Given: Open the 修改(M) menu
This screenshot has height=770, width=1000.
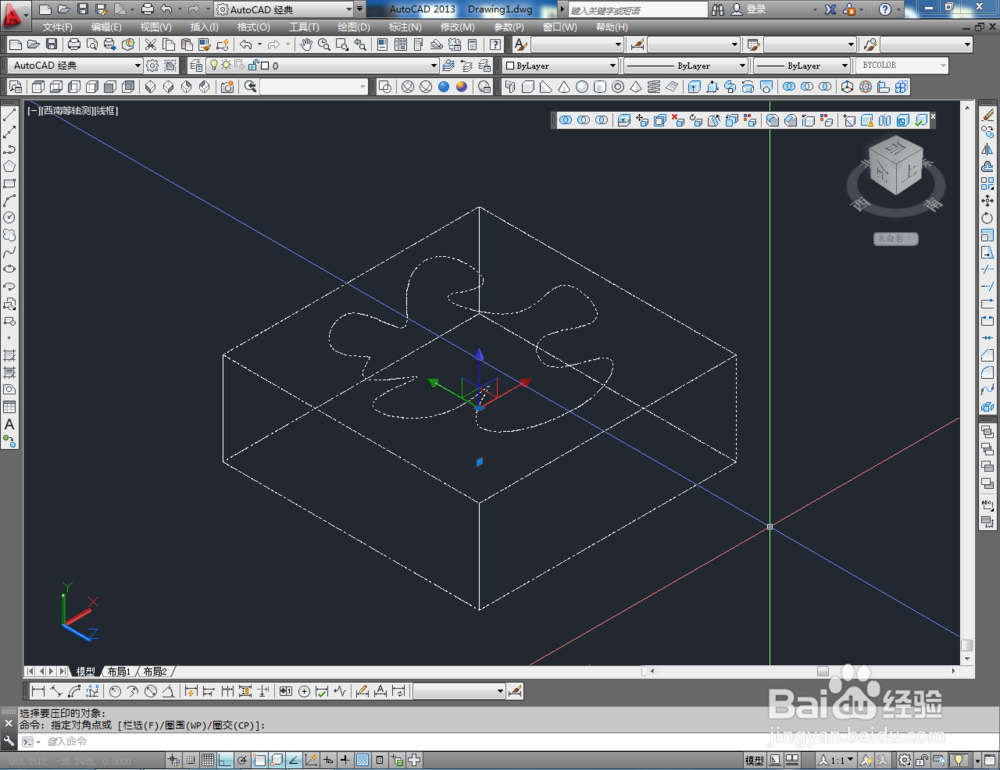Looking at the screenshot, I should [457, 27].
